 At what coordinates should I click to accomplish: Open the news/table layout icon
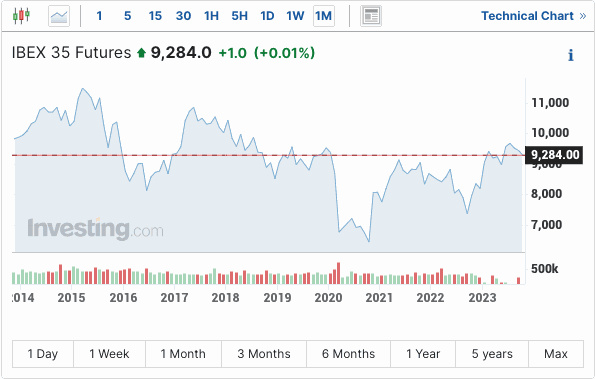(x=371, y=16)
